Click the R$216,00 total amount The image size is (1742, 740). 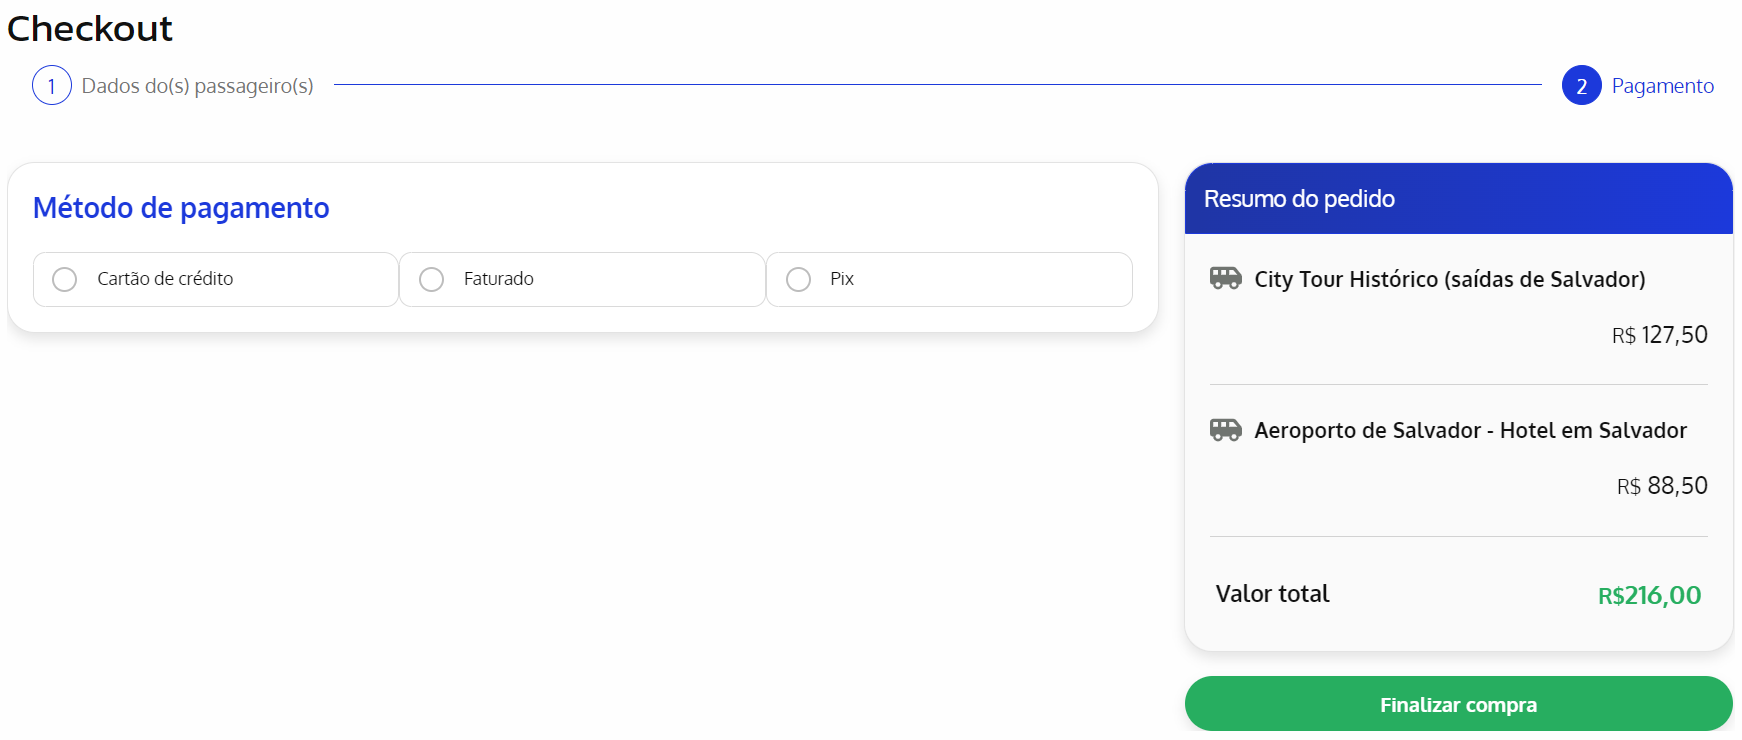[x=1649, y=596]
